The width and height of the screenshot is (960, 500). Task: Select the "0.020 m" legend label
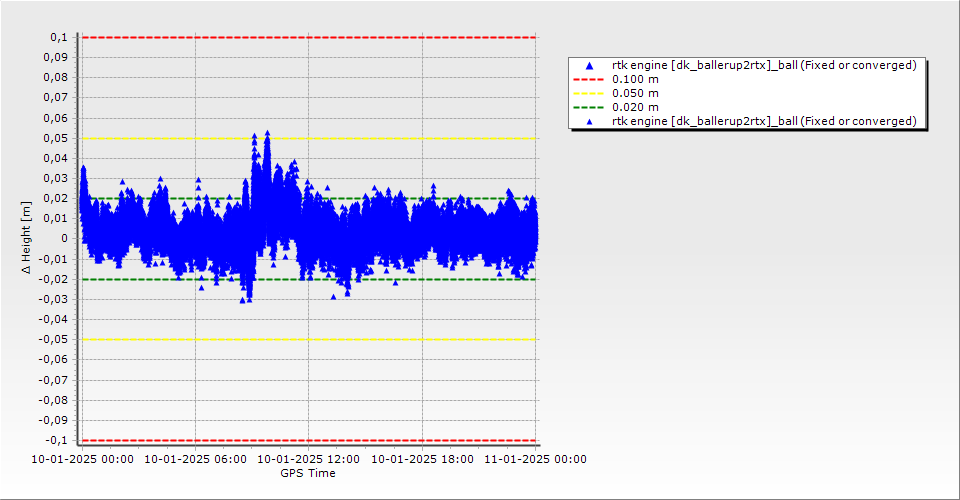tap(635, 107)
